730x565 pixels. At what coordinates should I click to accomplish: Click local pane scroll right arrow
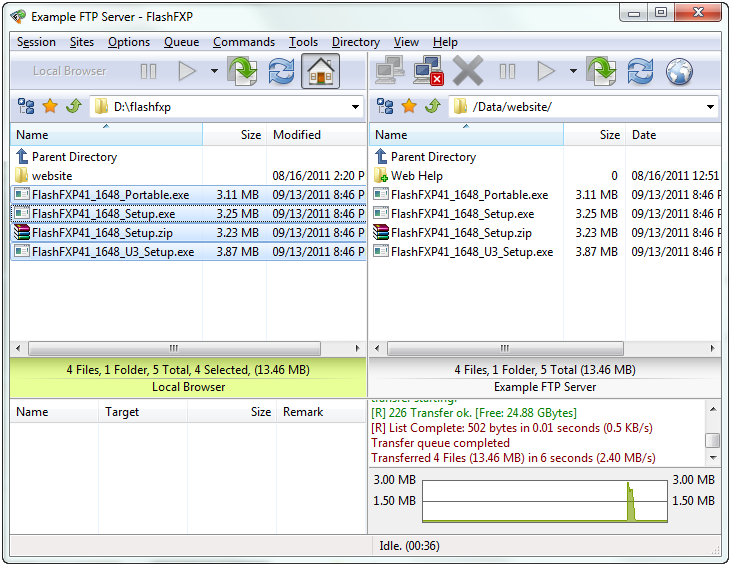[358, 348]
